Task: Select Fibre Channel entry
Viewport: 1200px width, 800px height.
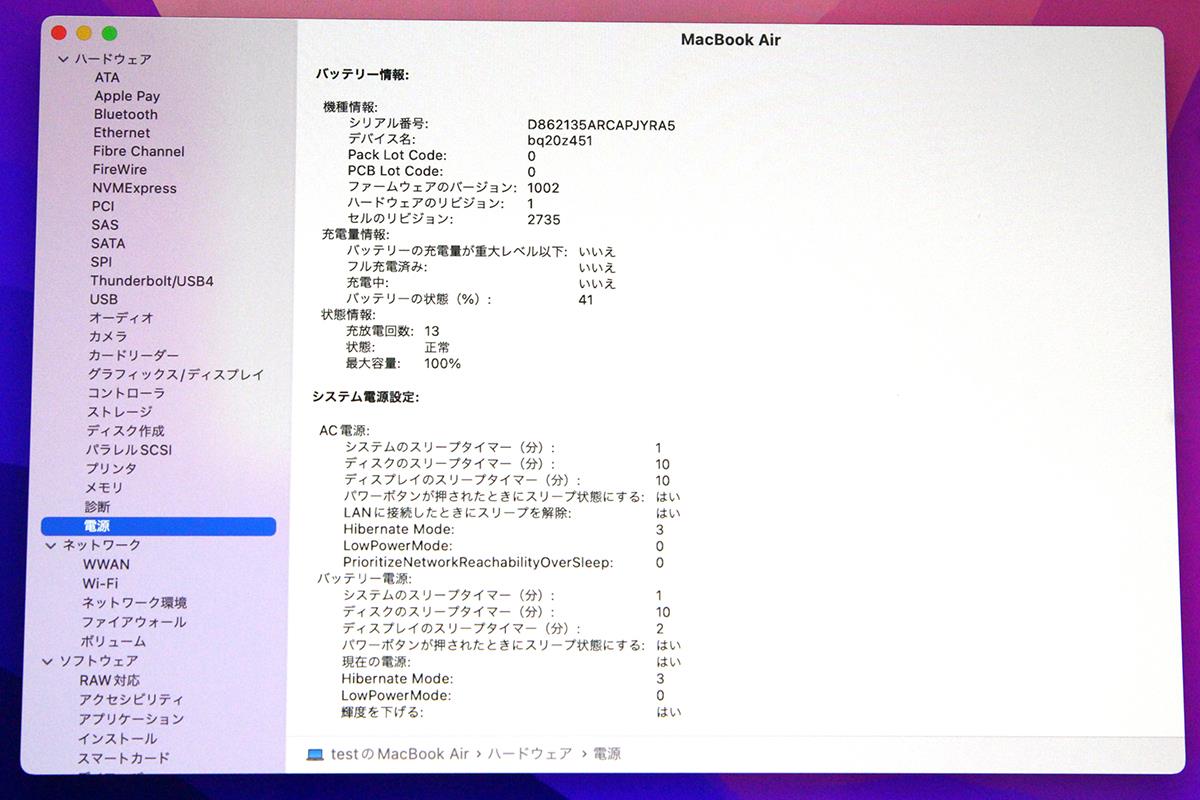Action: tap(139, 151)
